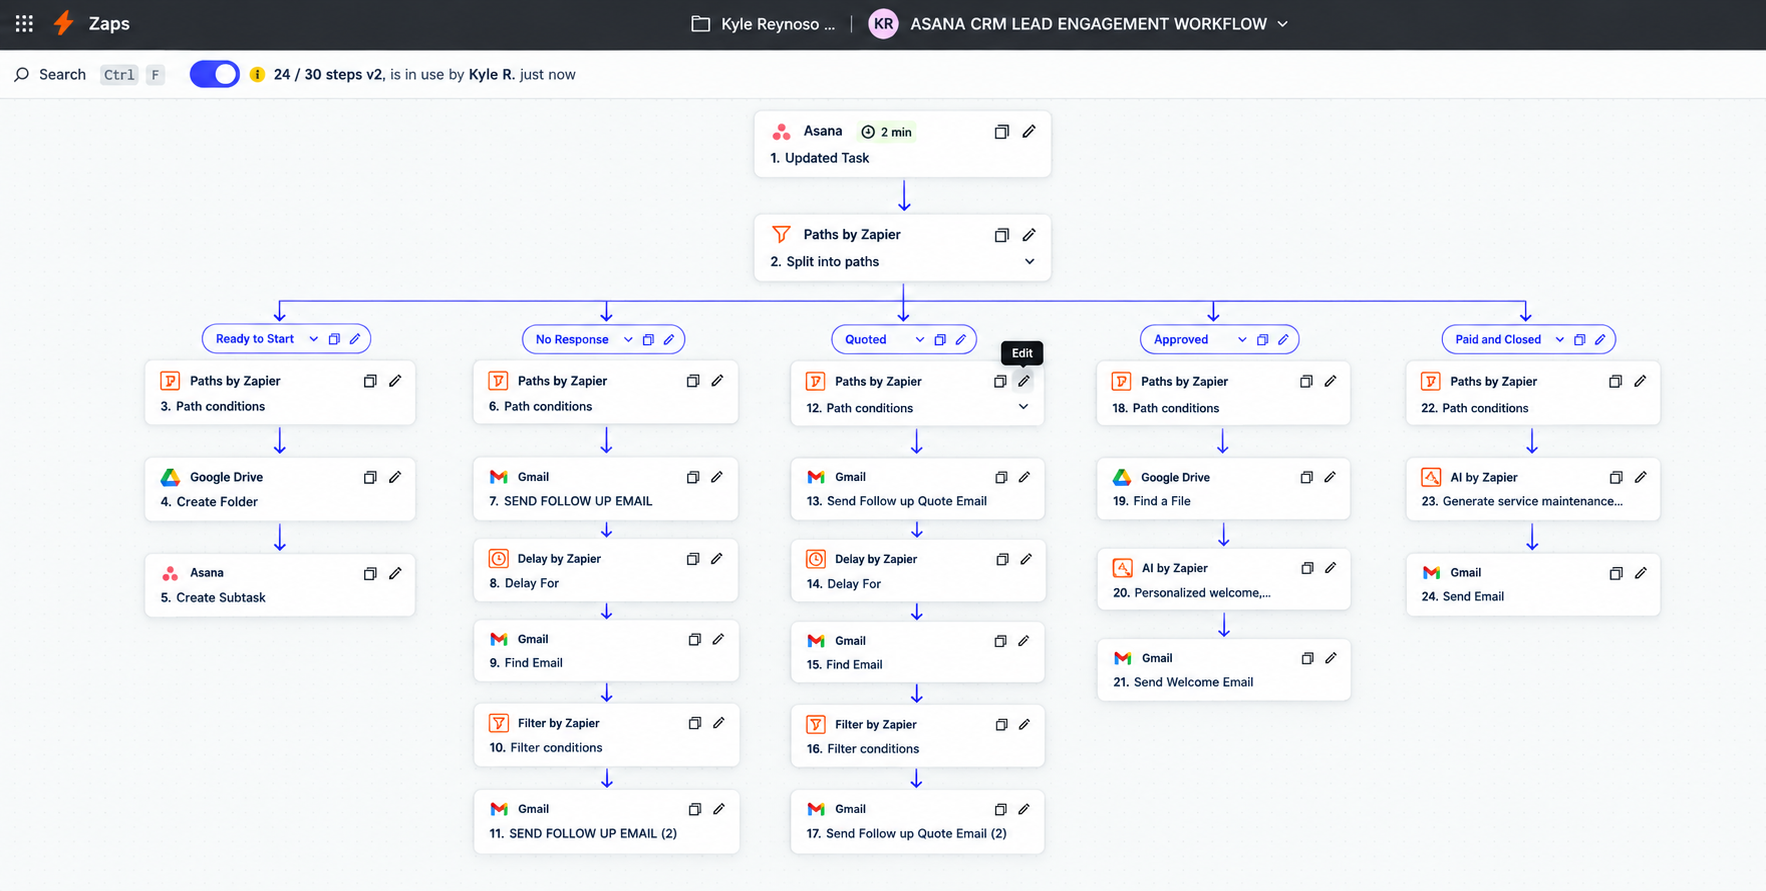Click the 2 min polling interval badge
Screen dimensions: 1766x891
tap(887, 132)
